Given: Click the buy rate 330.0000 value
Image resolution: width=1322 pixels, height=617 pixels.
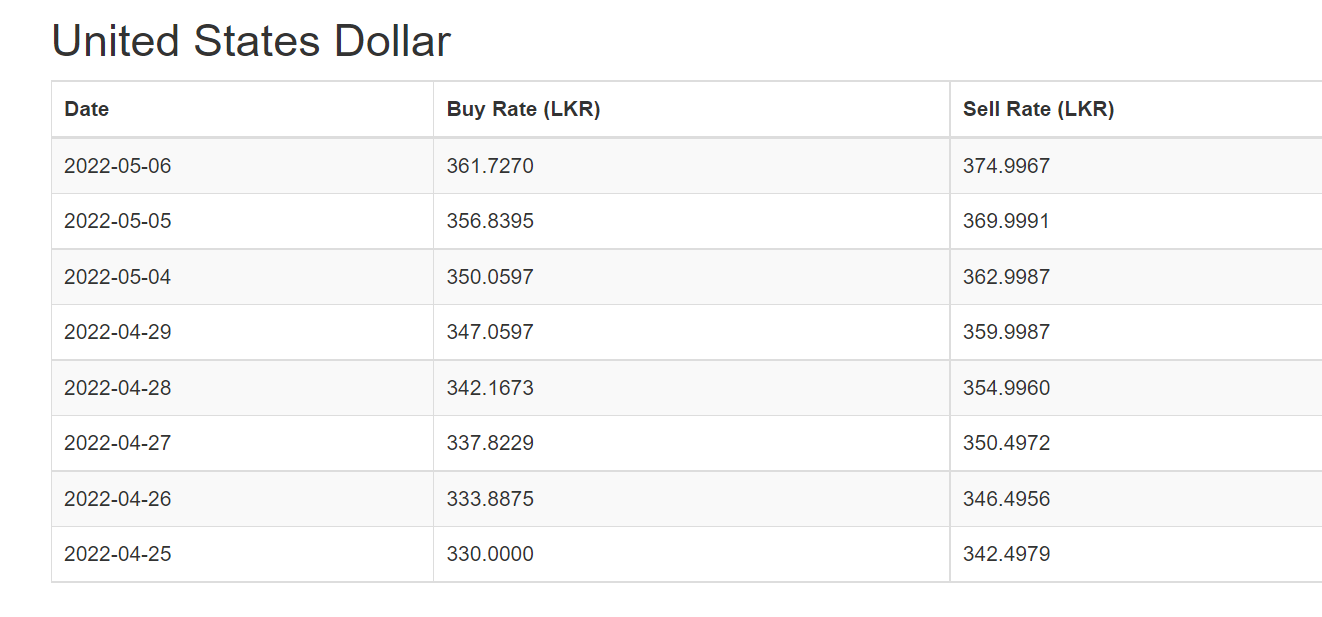Looking at the screenshot, I should point(490,554).
